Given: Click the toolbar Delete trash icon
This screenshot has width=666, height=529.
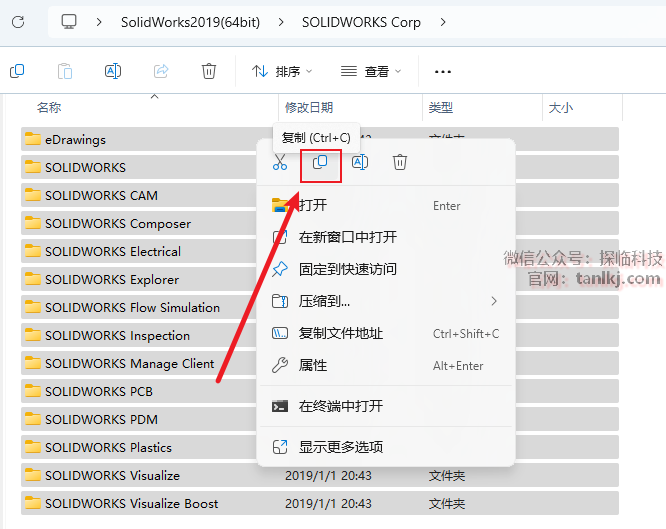Looking at the screenshot, I should pyautogui.click(x=209, y=71).
